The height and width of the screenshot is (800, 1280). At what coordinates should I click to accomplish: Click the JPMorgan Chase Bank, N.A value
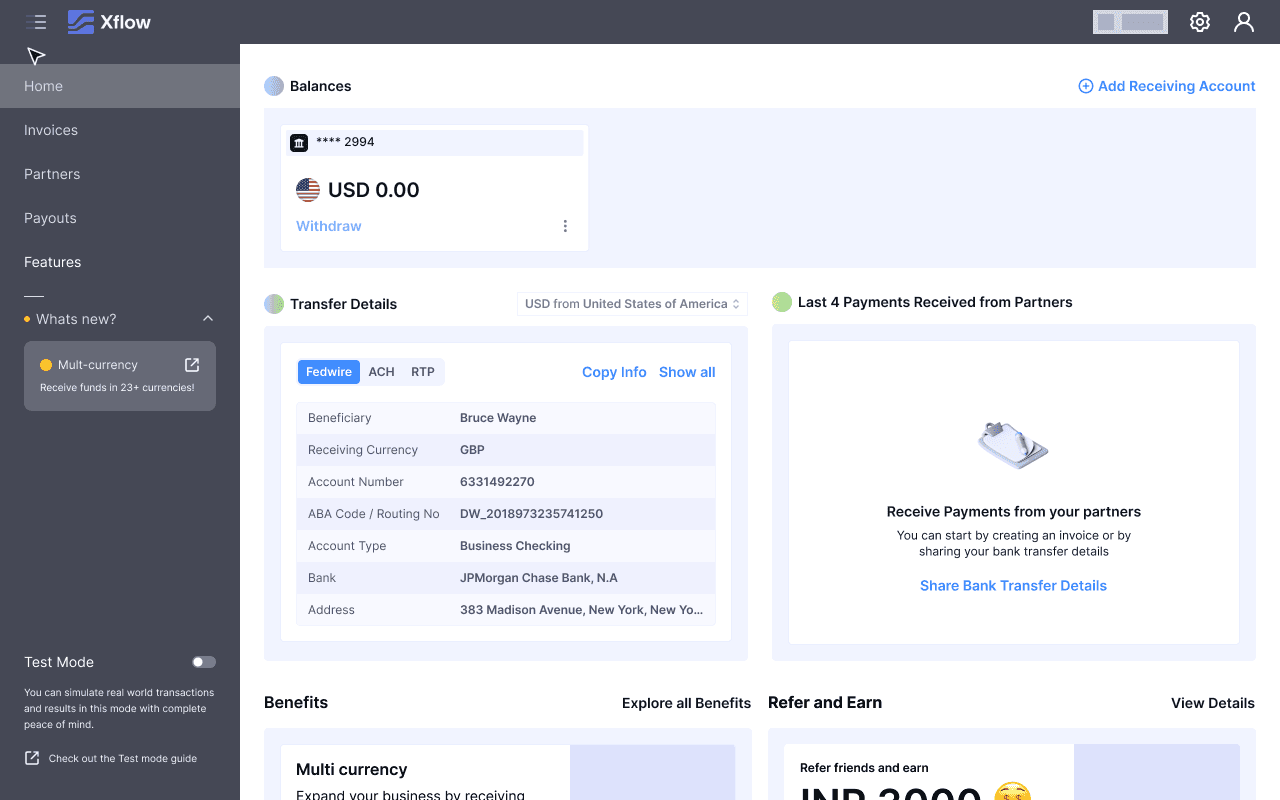click(x=539, y=578)
